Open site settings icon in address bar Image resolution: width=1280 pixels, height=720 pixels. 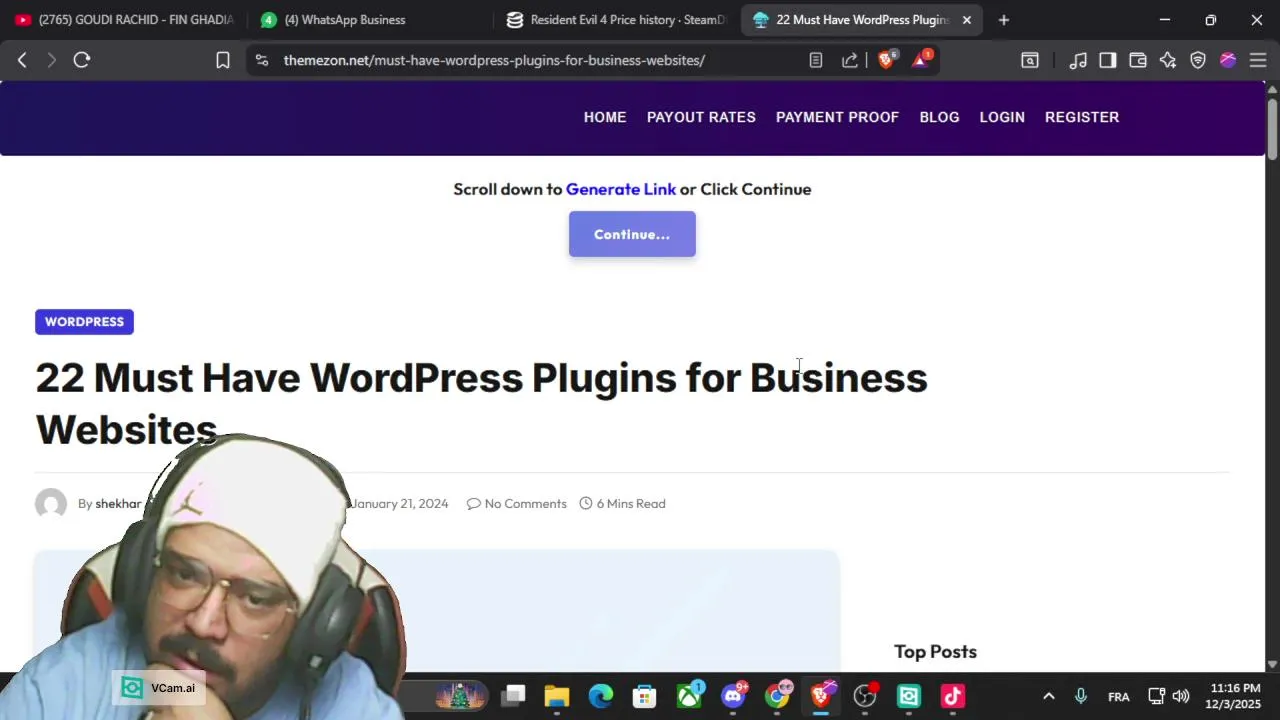click(x=262, y=60)
